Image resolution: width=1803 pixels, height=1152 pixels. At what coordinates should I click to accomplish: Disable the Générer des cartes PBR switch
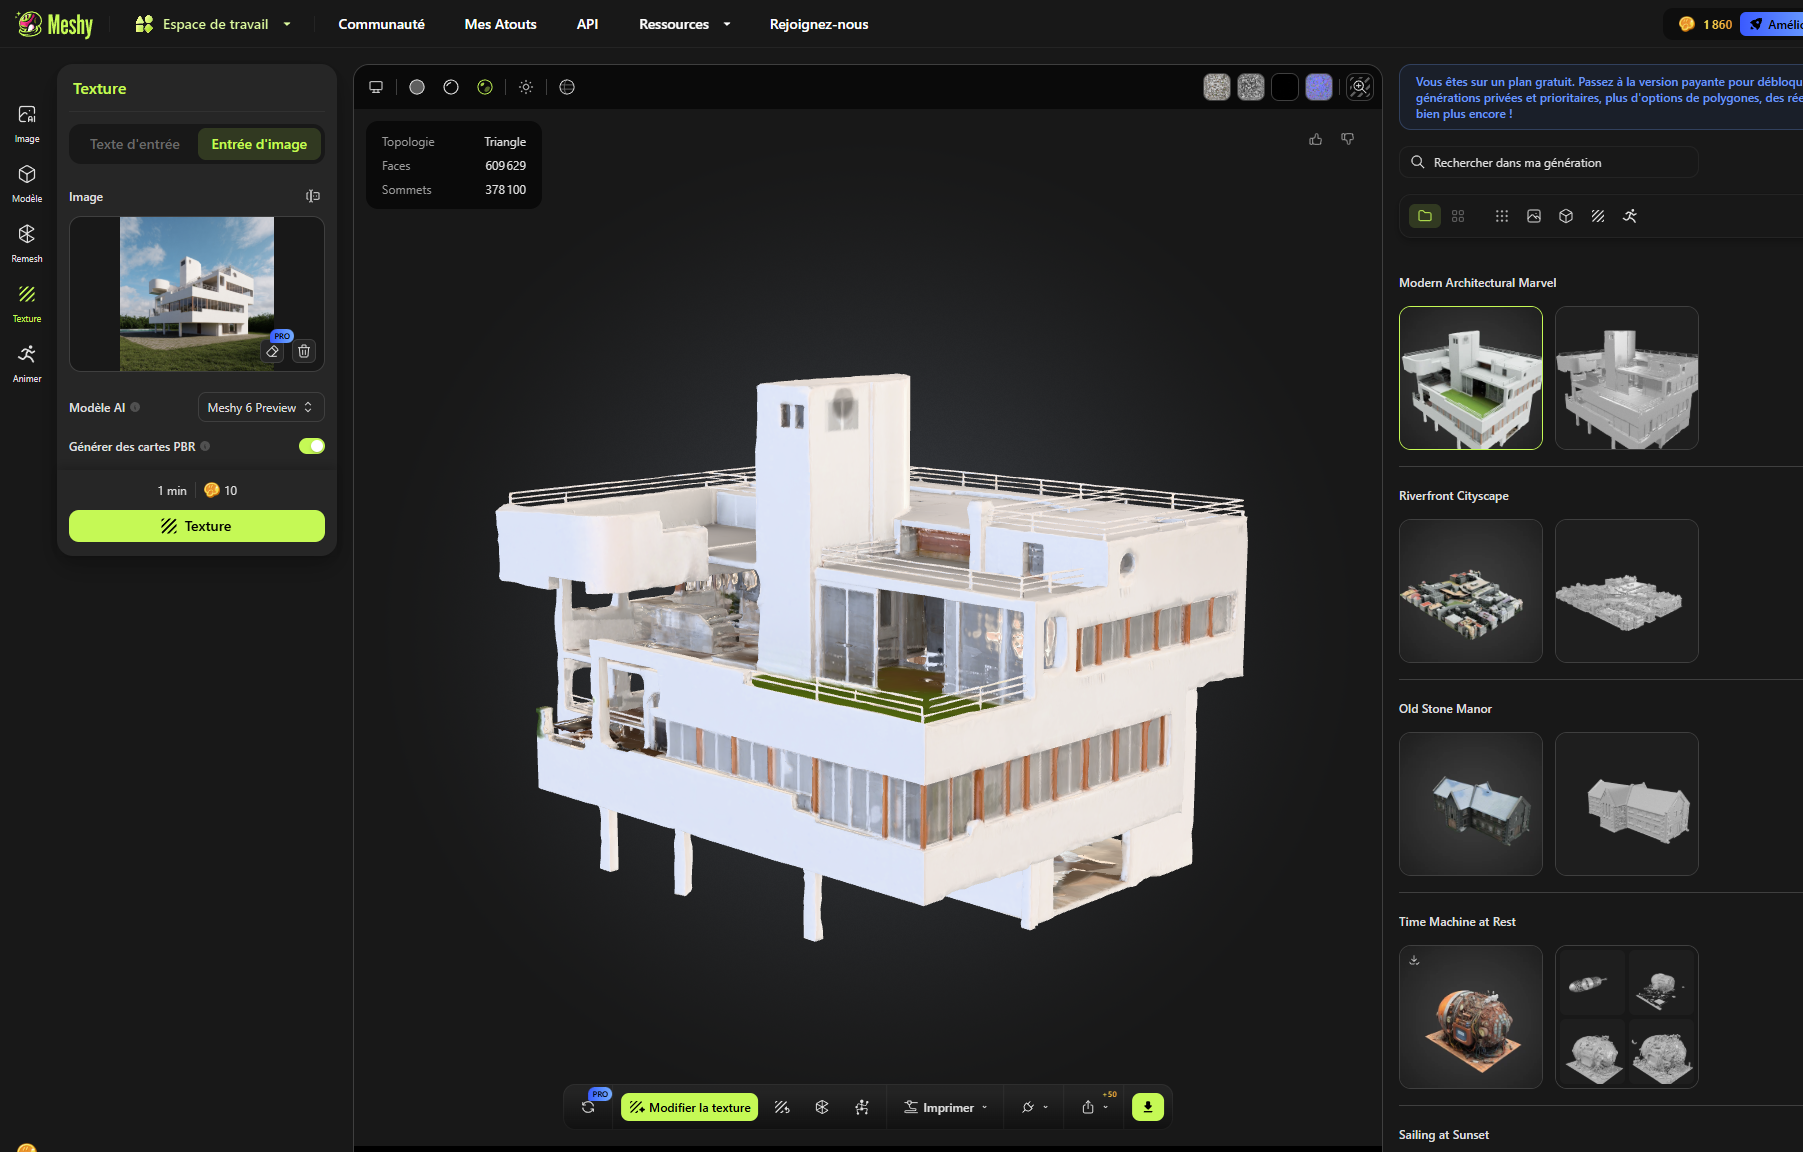coord(311,446)
